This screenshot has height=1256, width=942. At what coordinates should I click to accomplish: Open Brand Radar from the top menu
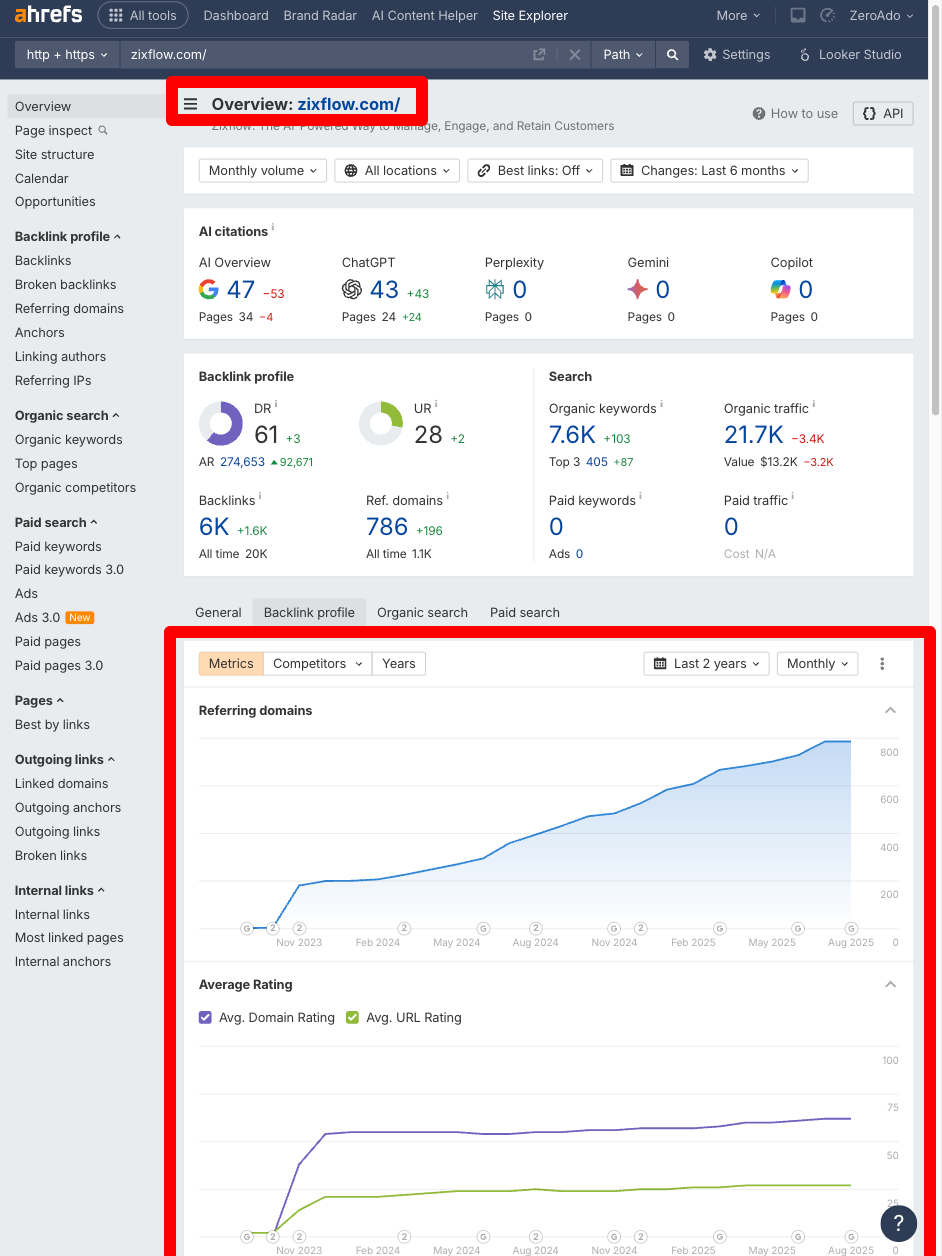point(320,15)
